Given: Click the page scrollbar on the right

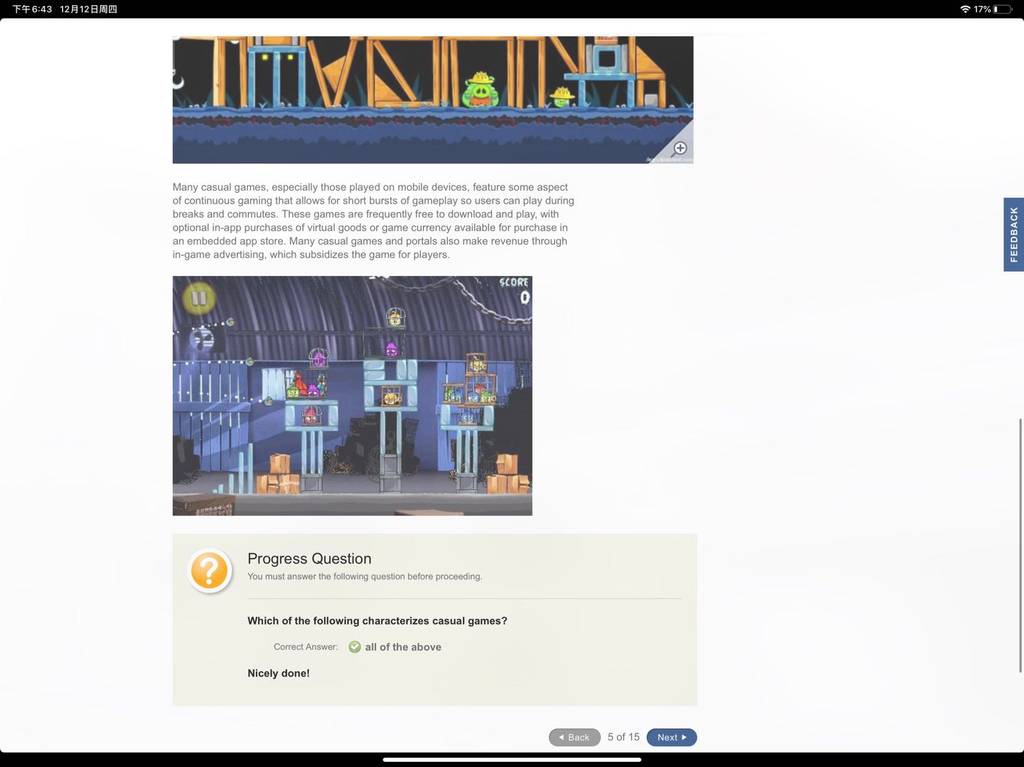Looking at the screenshot, I should [x=1020, y=546].
